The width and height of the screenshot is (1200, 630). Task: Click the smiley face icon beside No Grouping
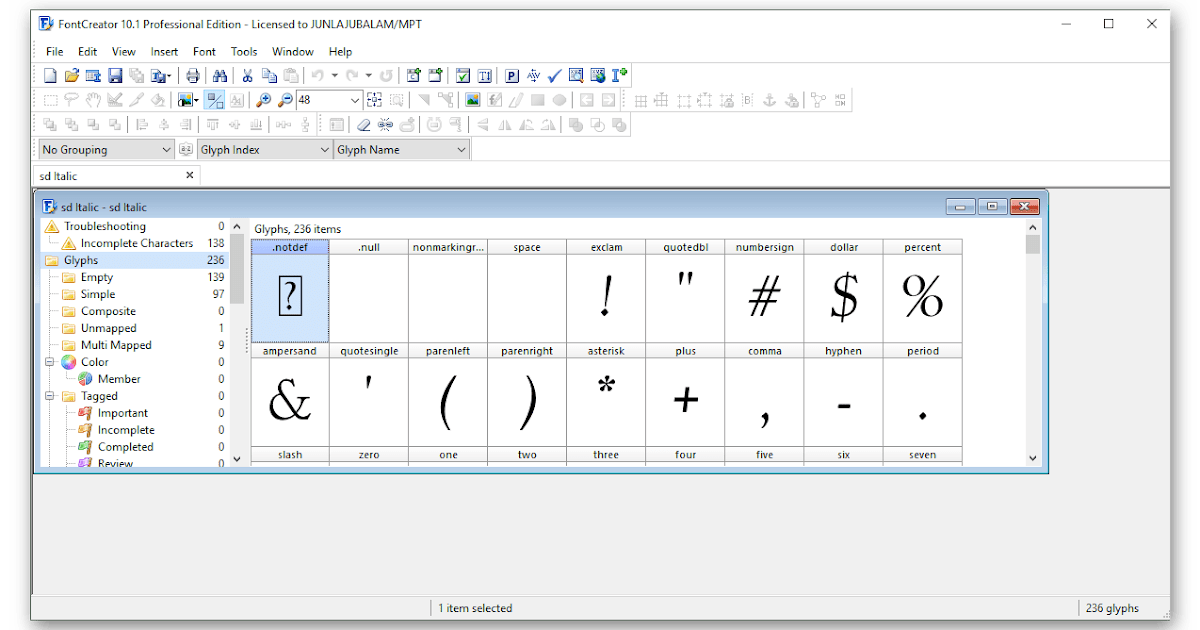(186, 150)
